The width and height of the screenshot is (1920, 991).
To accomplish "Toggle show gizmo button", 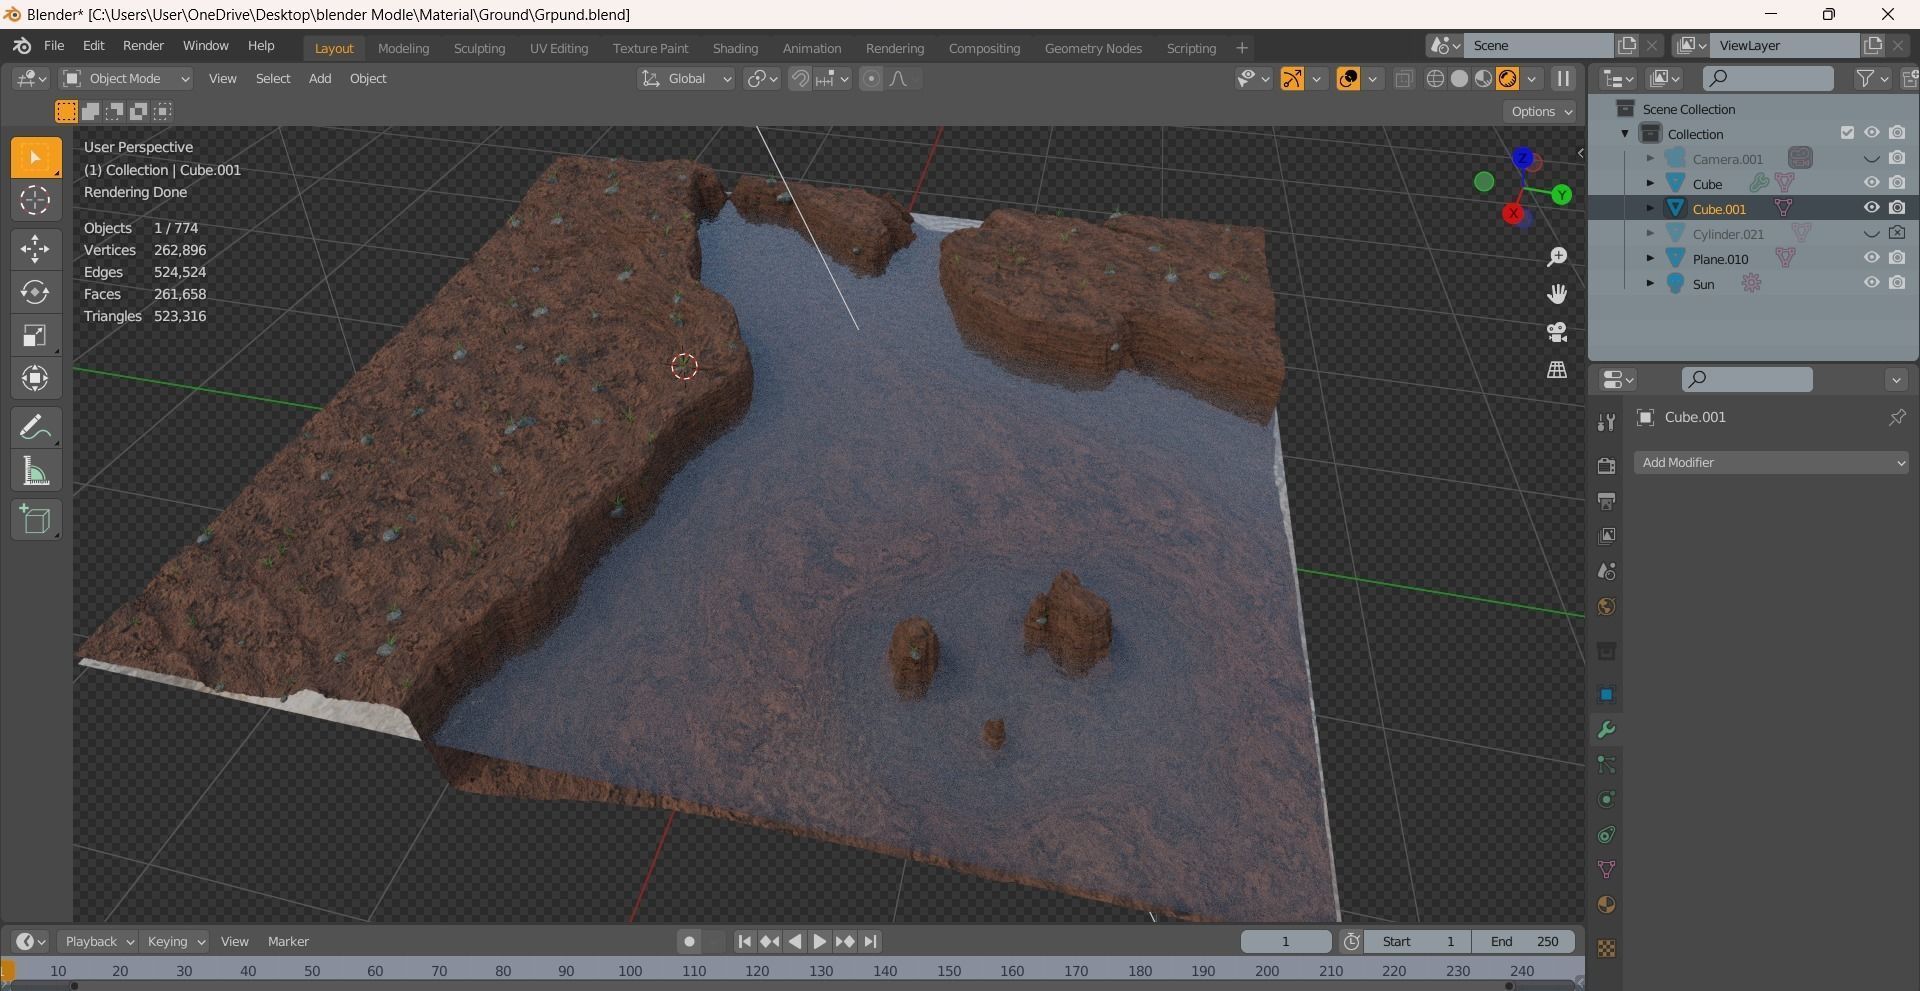I will click(x=1292, y=79).
